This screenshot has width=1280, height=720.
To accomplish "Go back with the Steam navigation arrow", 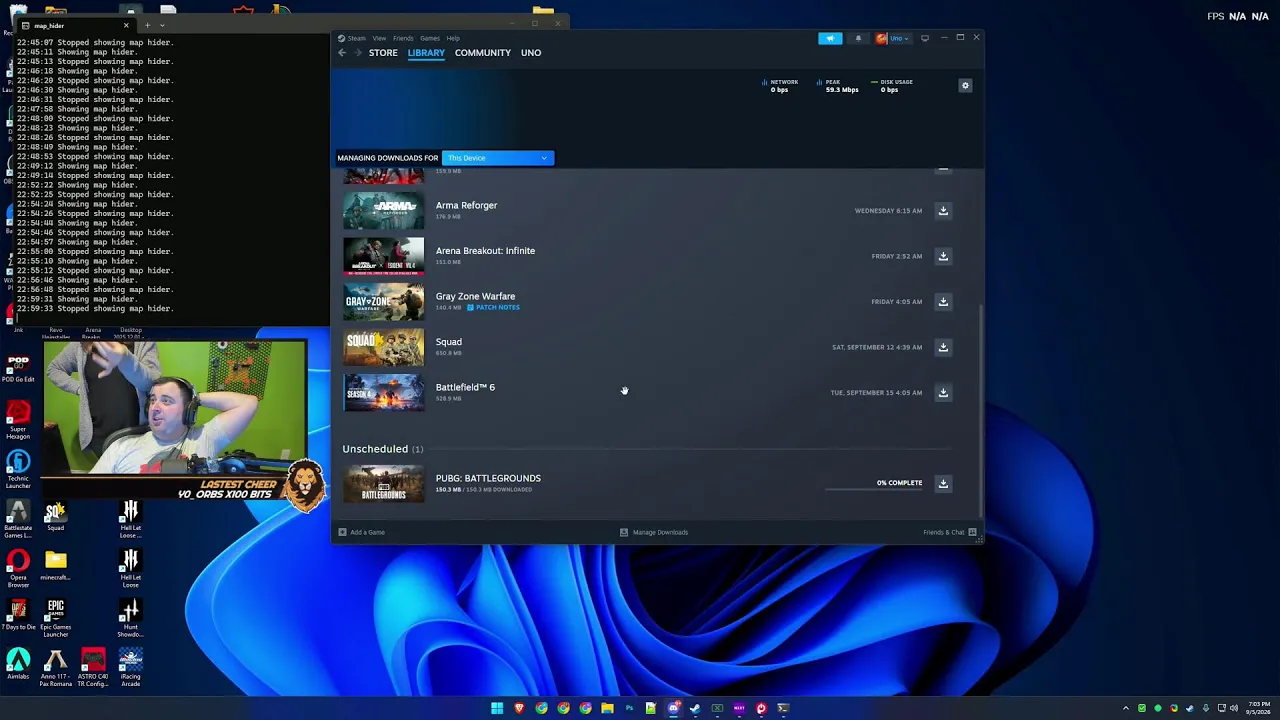I will click(x=342, y=53).
